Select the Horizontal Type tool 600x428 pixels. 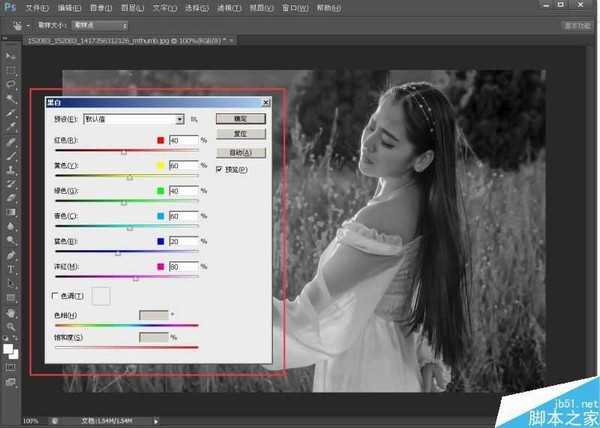pyautogui.click(x=12, y=269)
